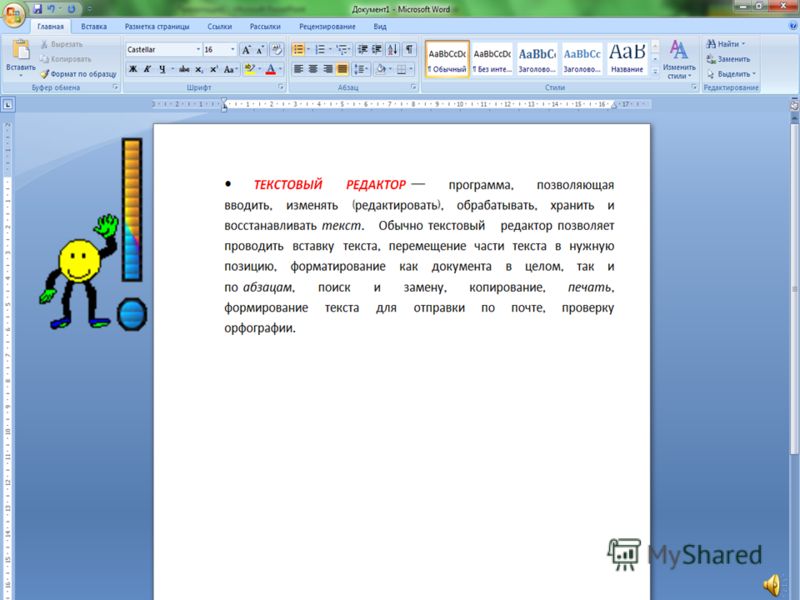
Task: Switch to the Рецензирование tab
Action: click(327, 27)
